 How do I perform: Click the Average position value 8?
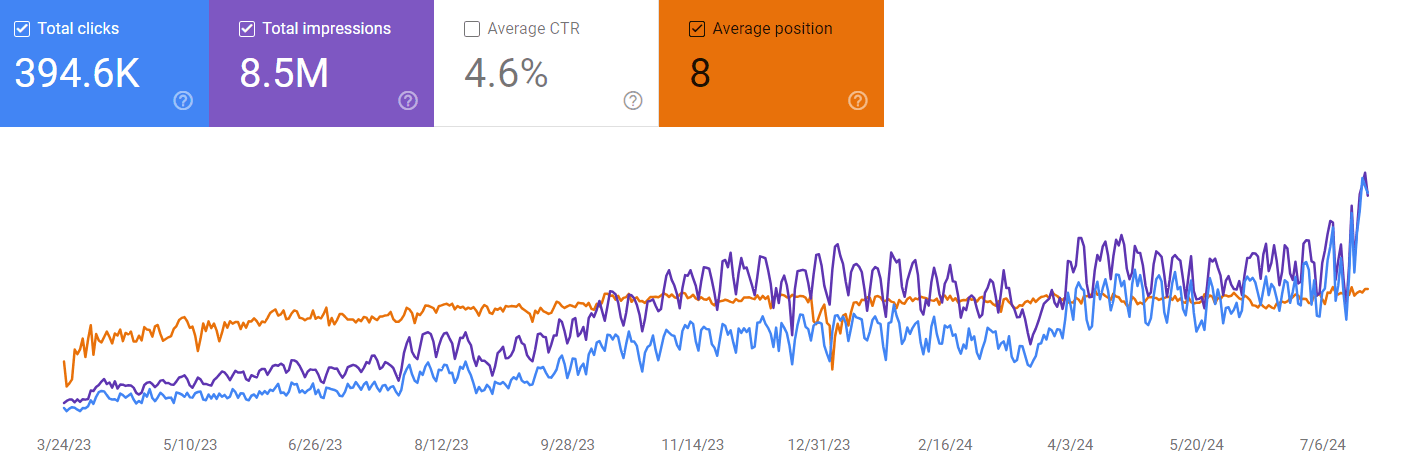click(x=700, y=73)
